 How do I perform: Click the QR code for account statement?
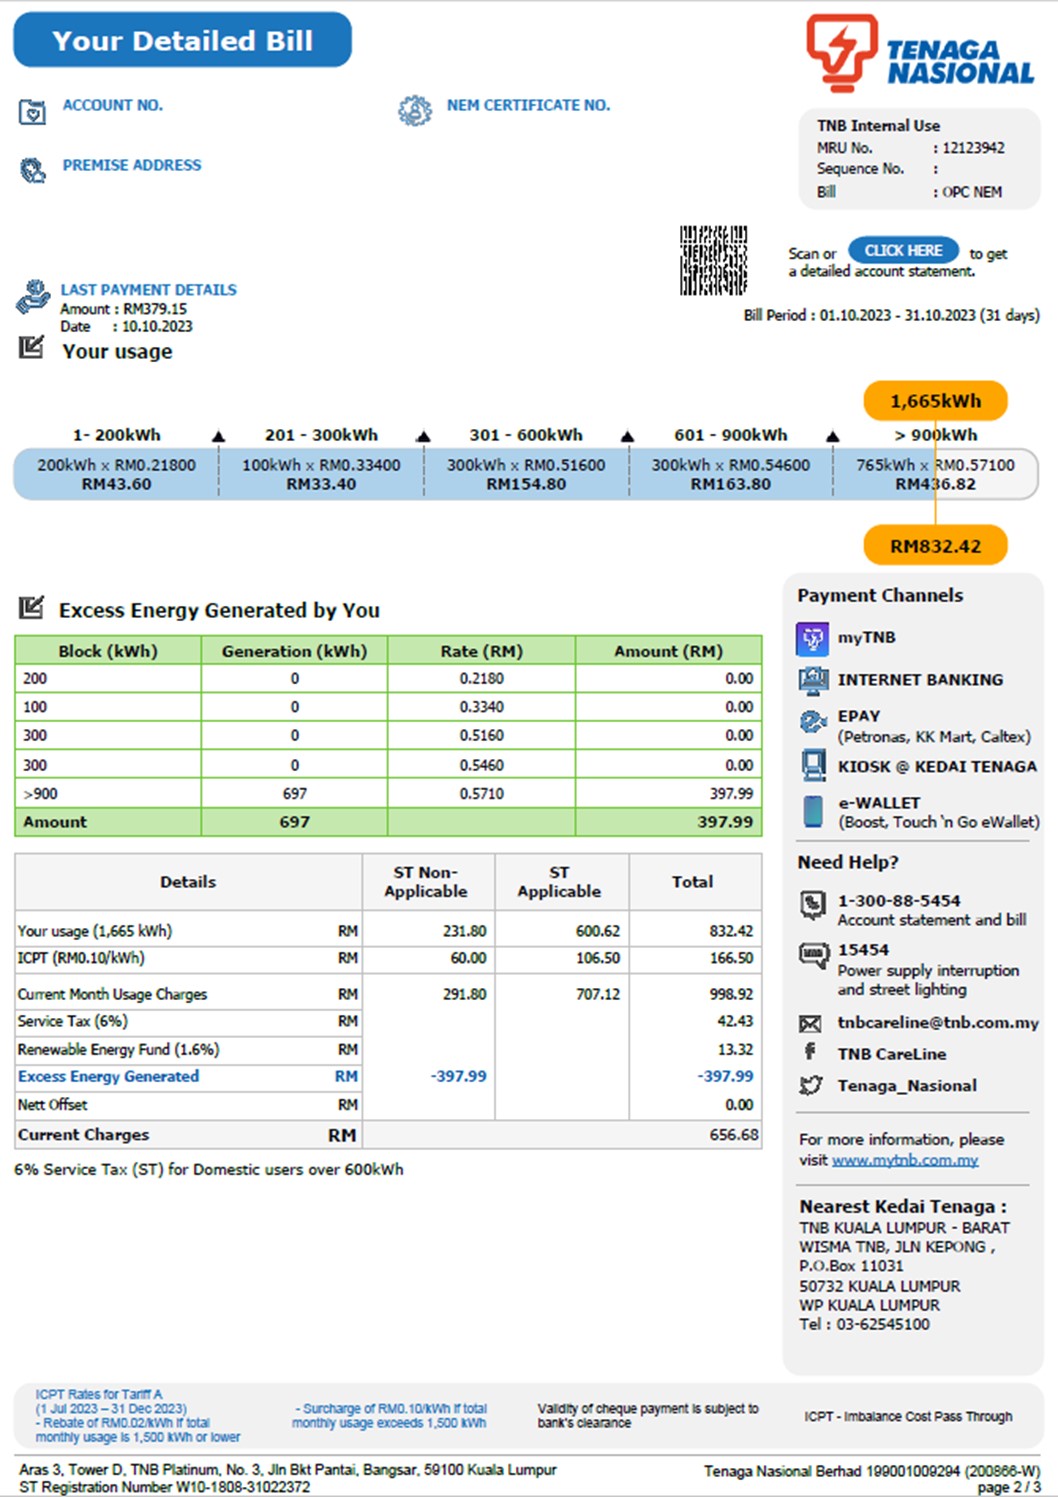(713, 260)
